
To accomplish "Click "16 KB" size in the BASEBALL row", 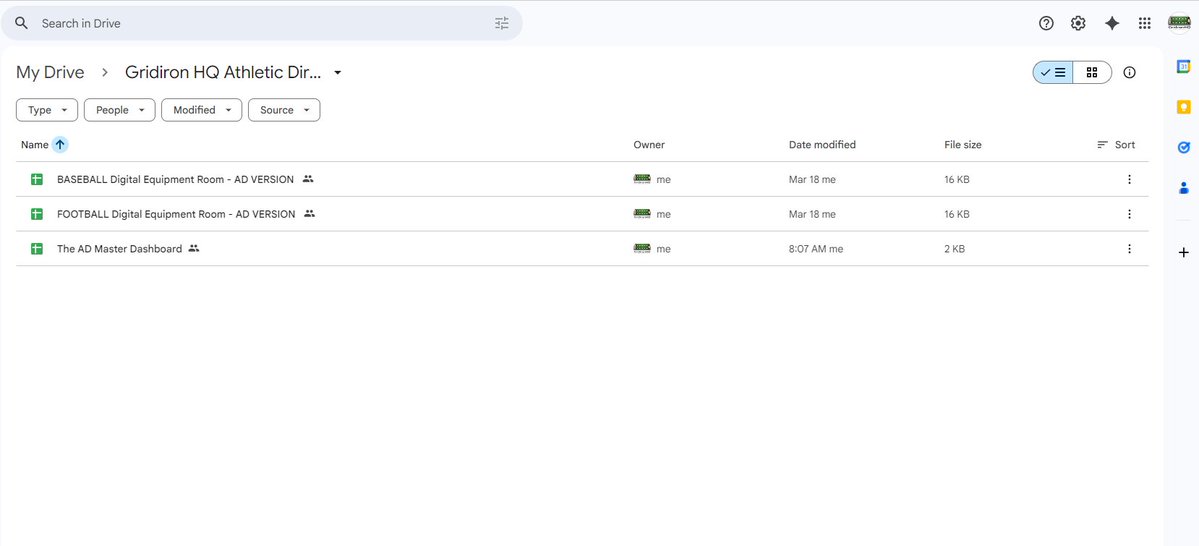I will coord(957,180).
